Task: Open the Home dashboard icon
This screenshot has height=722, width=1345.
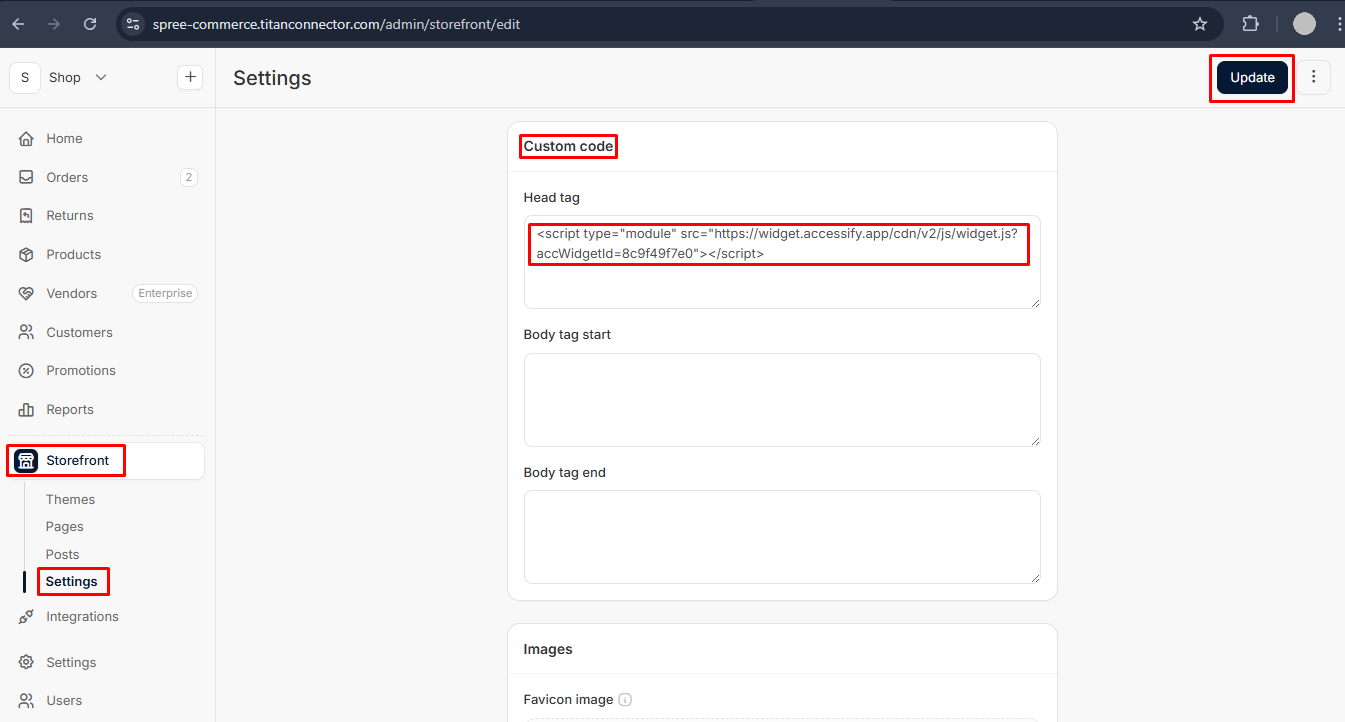Action: 27,138
